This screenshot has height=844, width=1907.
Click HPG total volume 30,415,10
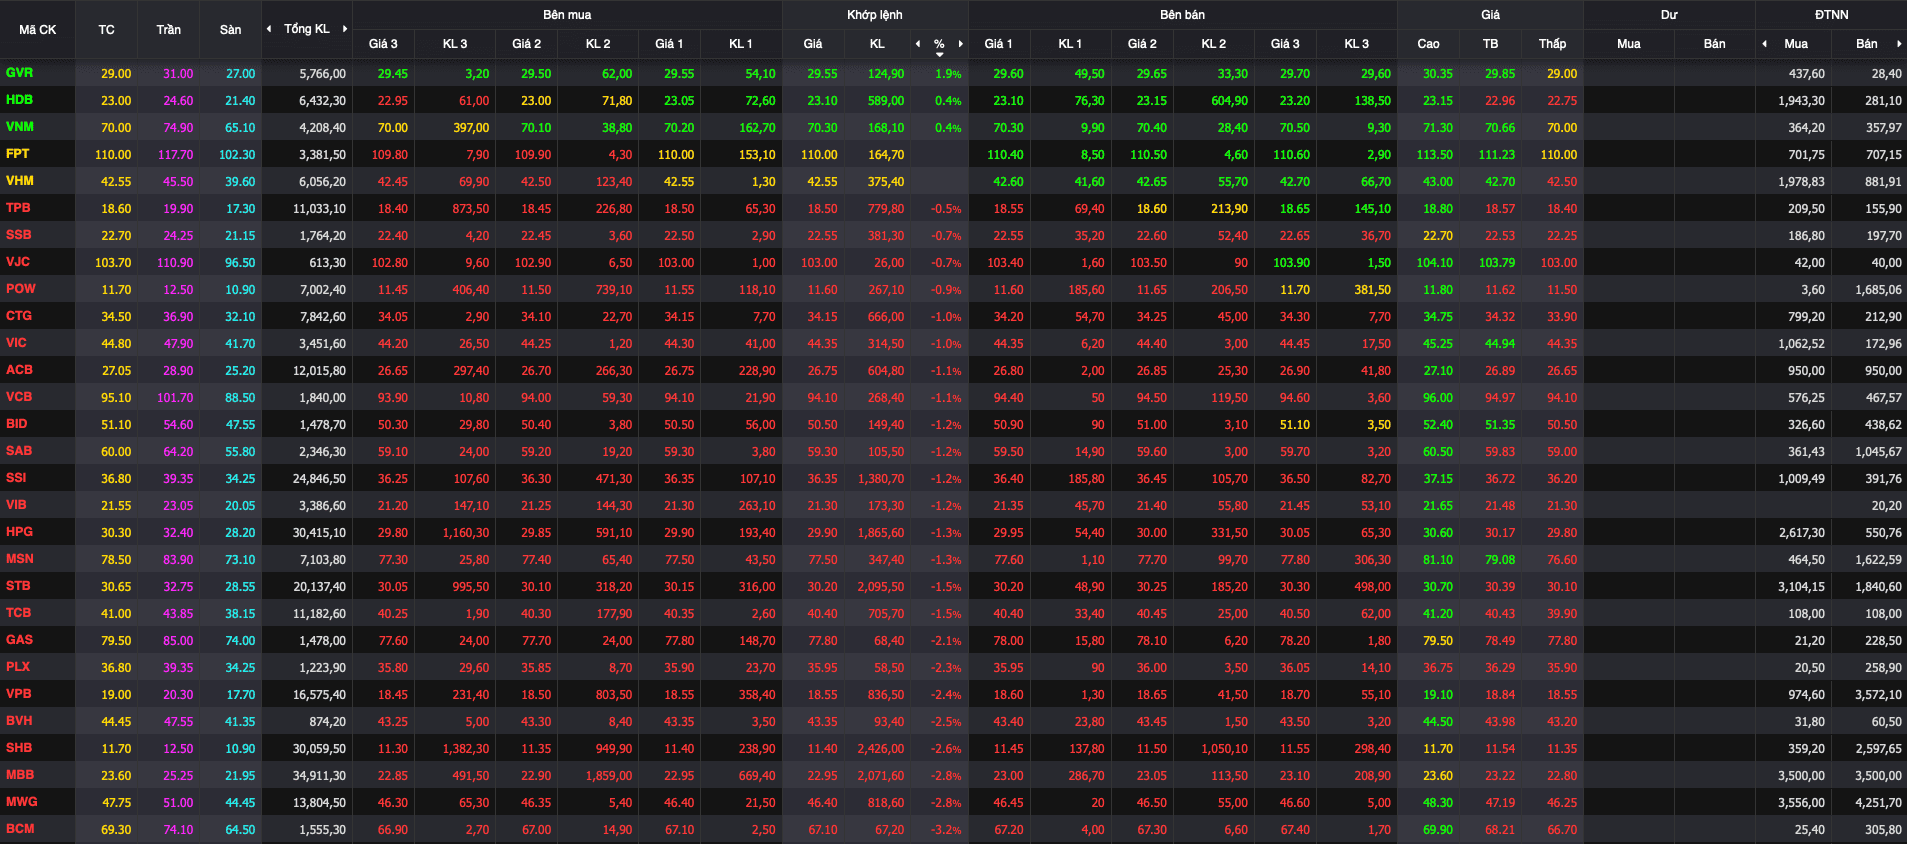[x=319, y=533]
